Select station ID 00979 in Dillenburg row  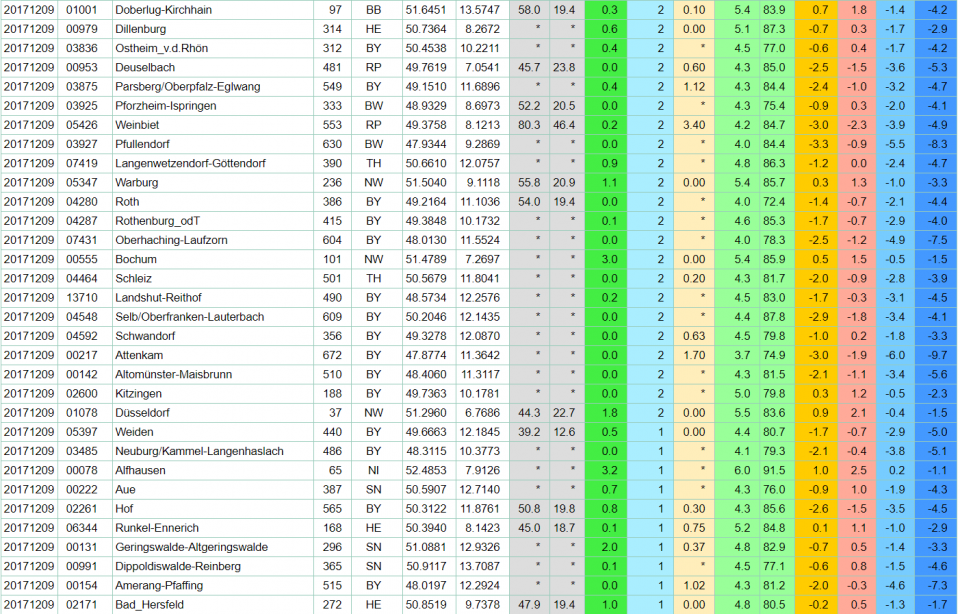point(81,29)
